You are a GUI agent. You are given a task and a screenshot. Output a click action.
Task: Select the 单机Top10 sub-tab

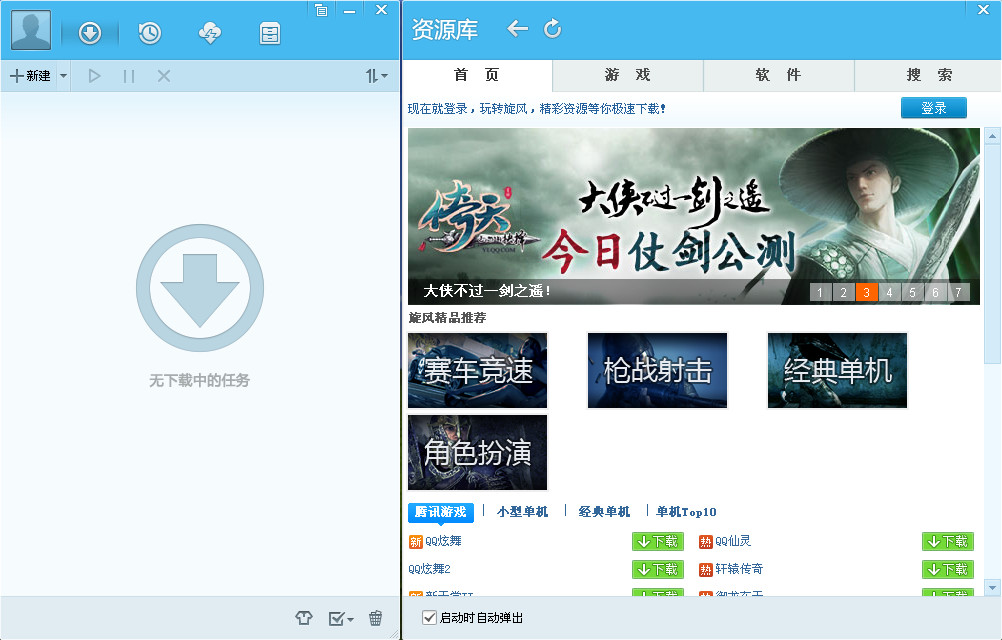click(x=686, y=512)
